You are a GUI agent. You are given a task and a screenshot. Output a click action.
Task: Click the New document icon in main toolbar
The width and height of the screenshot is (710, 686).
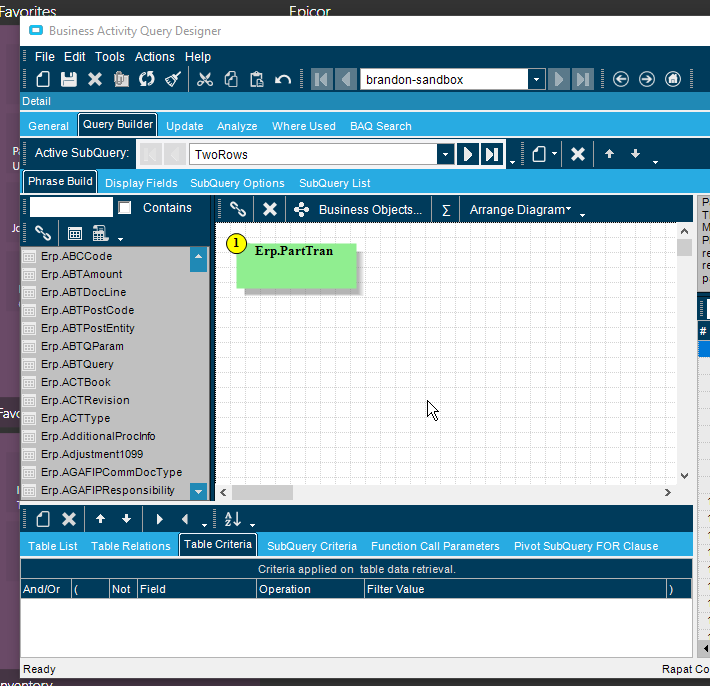43,80
